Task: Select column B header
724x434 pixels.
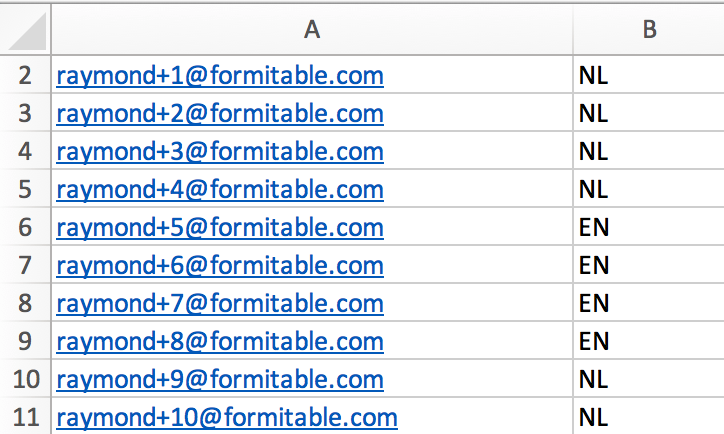Action: [649, 30]
